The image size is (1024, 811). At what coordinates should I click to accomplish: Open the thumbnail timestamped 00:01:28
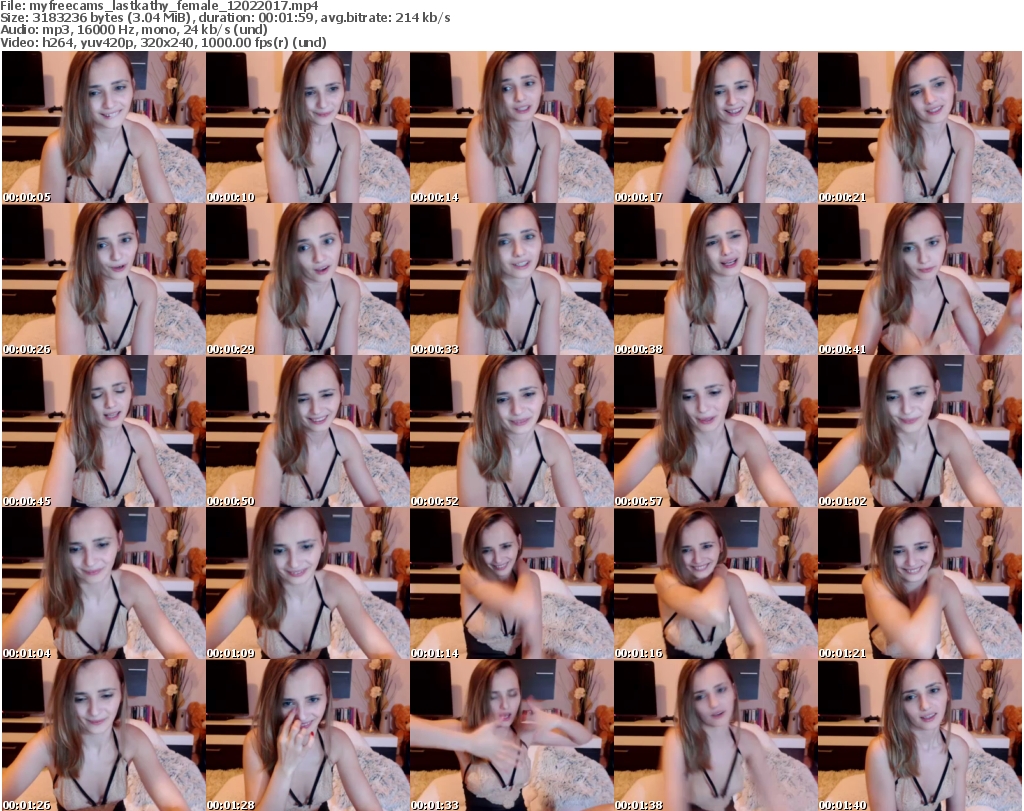tap(308, 735)
